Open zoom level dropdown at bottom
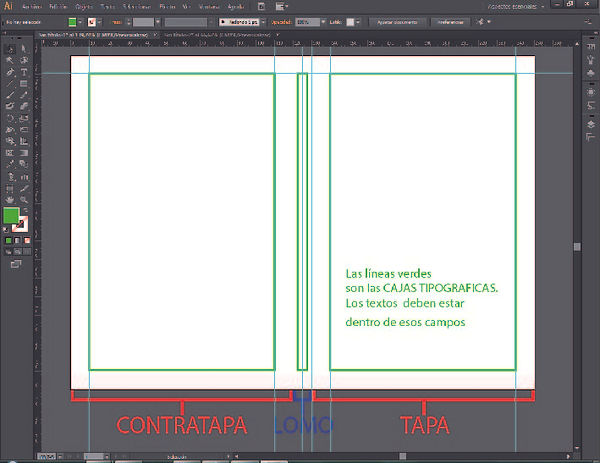600x463 pixels. tap(60, 456)
